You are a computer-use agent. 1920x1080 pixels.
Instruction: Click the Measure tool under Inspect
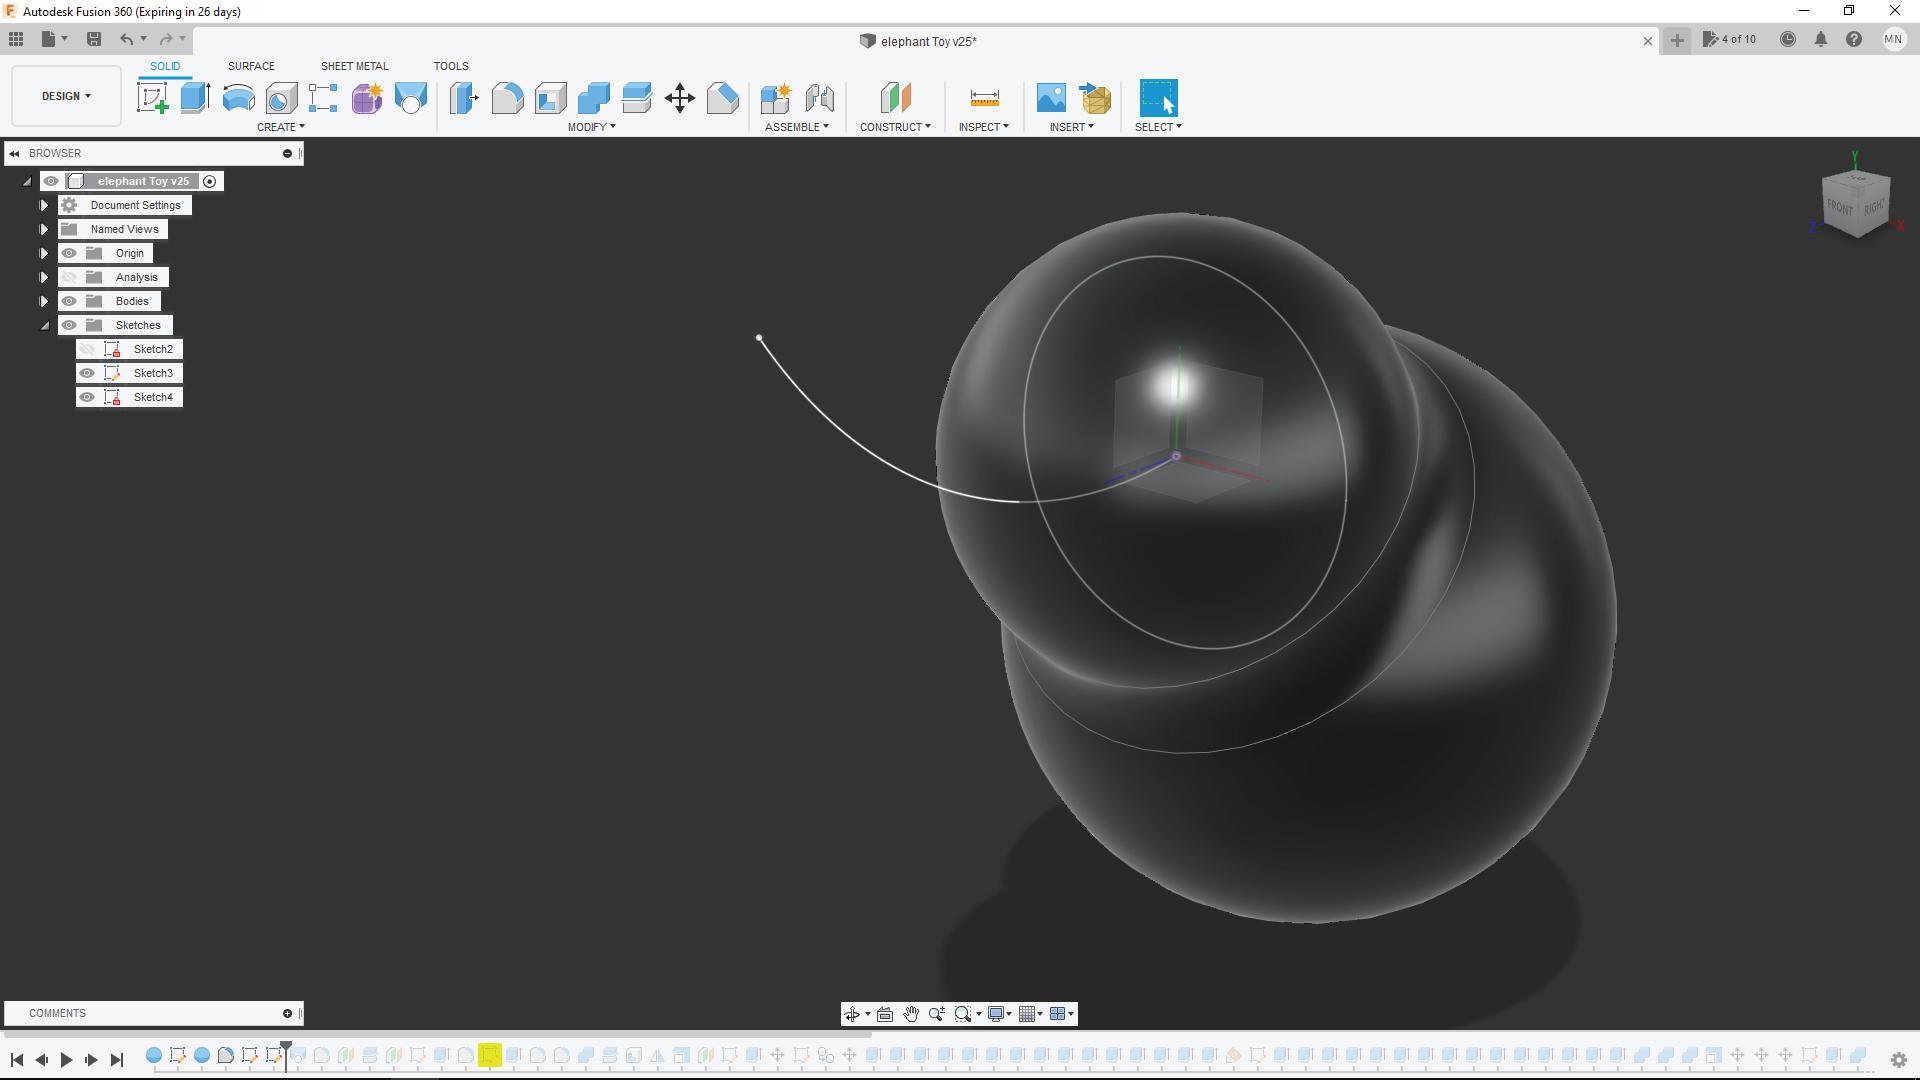(984, 97)
